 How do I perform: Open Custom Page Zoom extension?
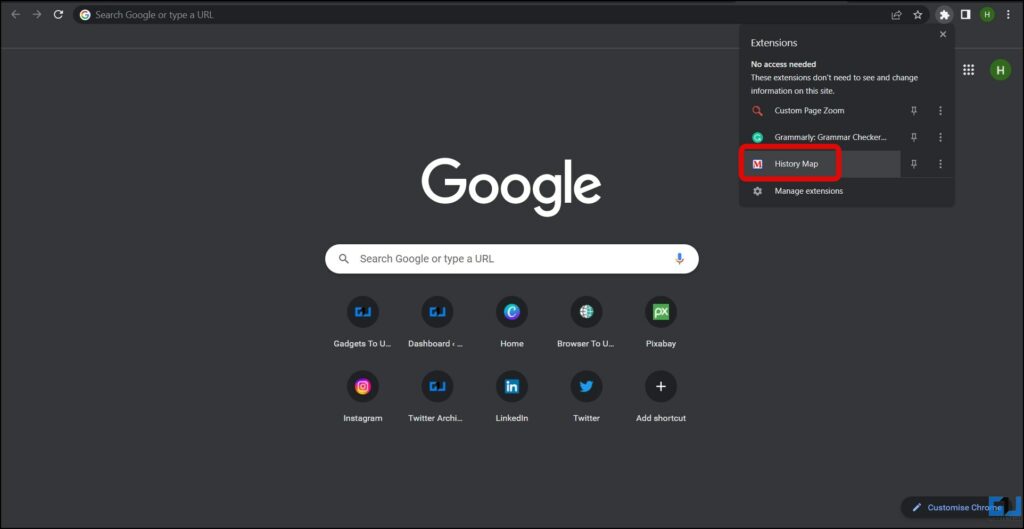tap(820, 111)
